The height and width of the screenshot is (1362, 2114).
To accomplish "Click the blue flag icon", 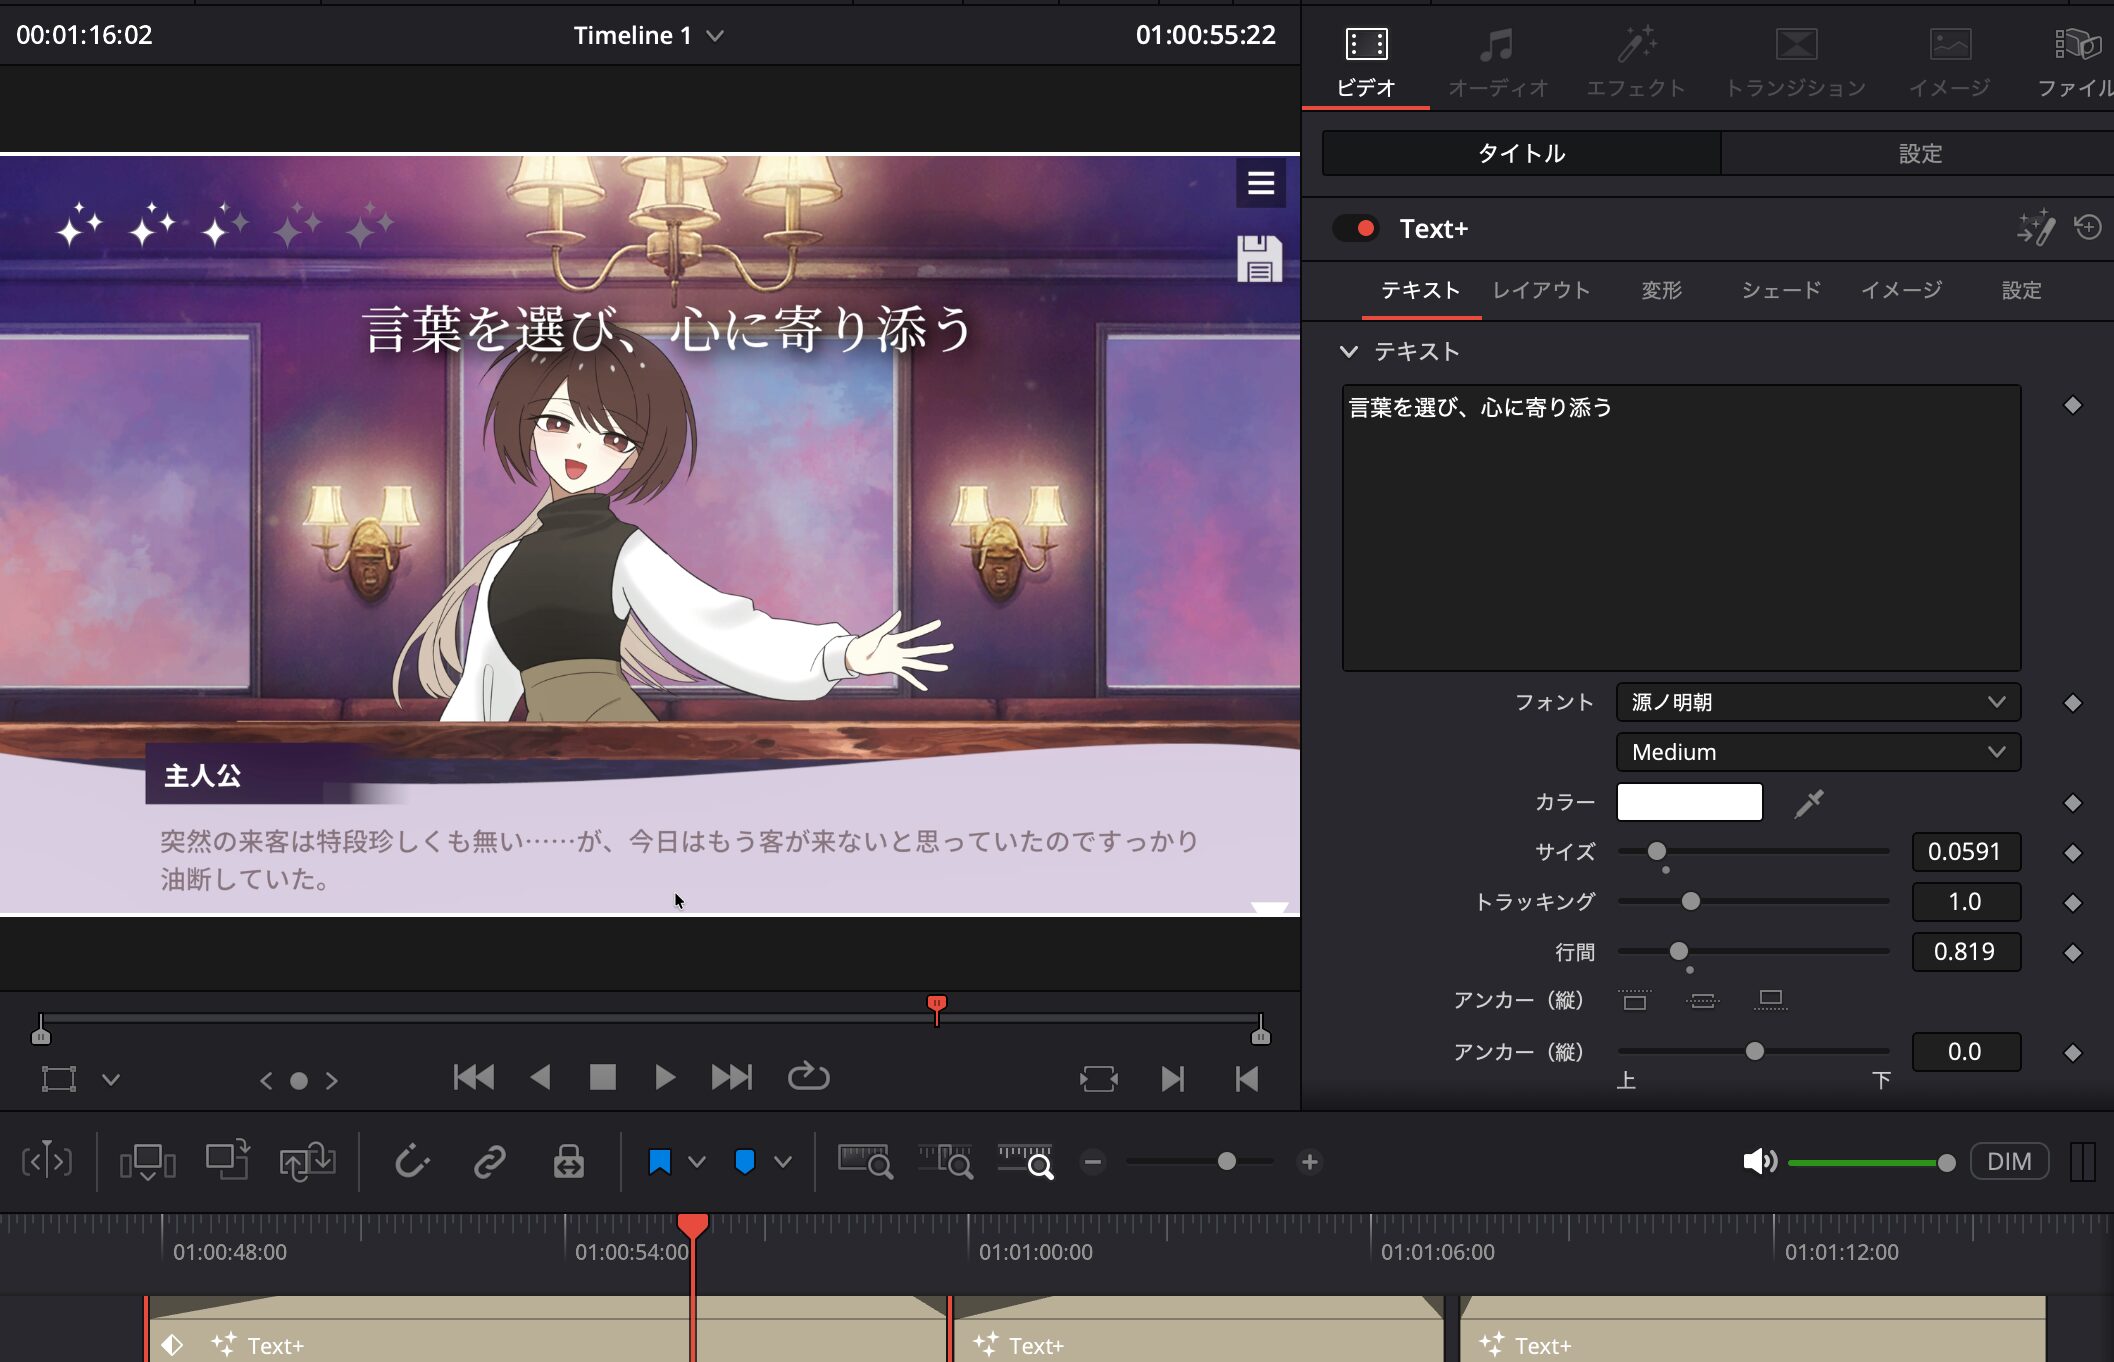I will coord(660,1162).
